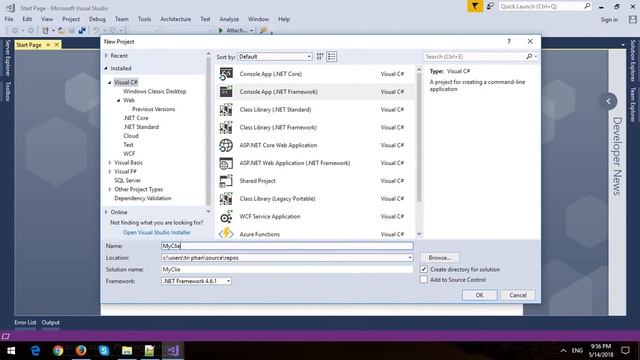Launch Google Chrome from taskbar
Viewport: 640px width, 360px height.
pos(58,351)
